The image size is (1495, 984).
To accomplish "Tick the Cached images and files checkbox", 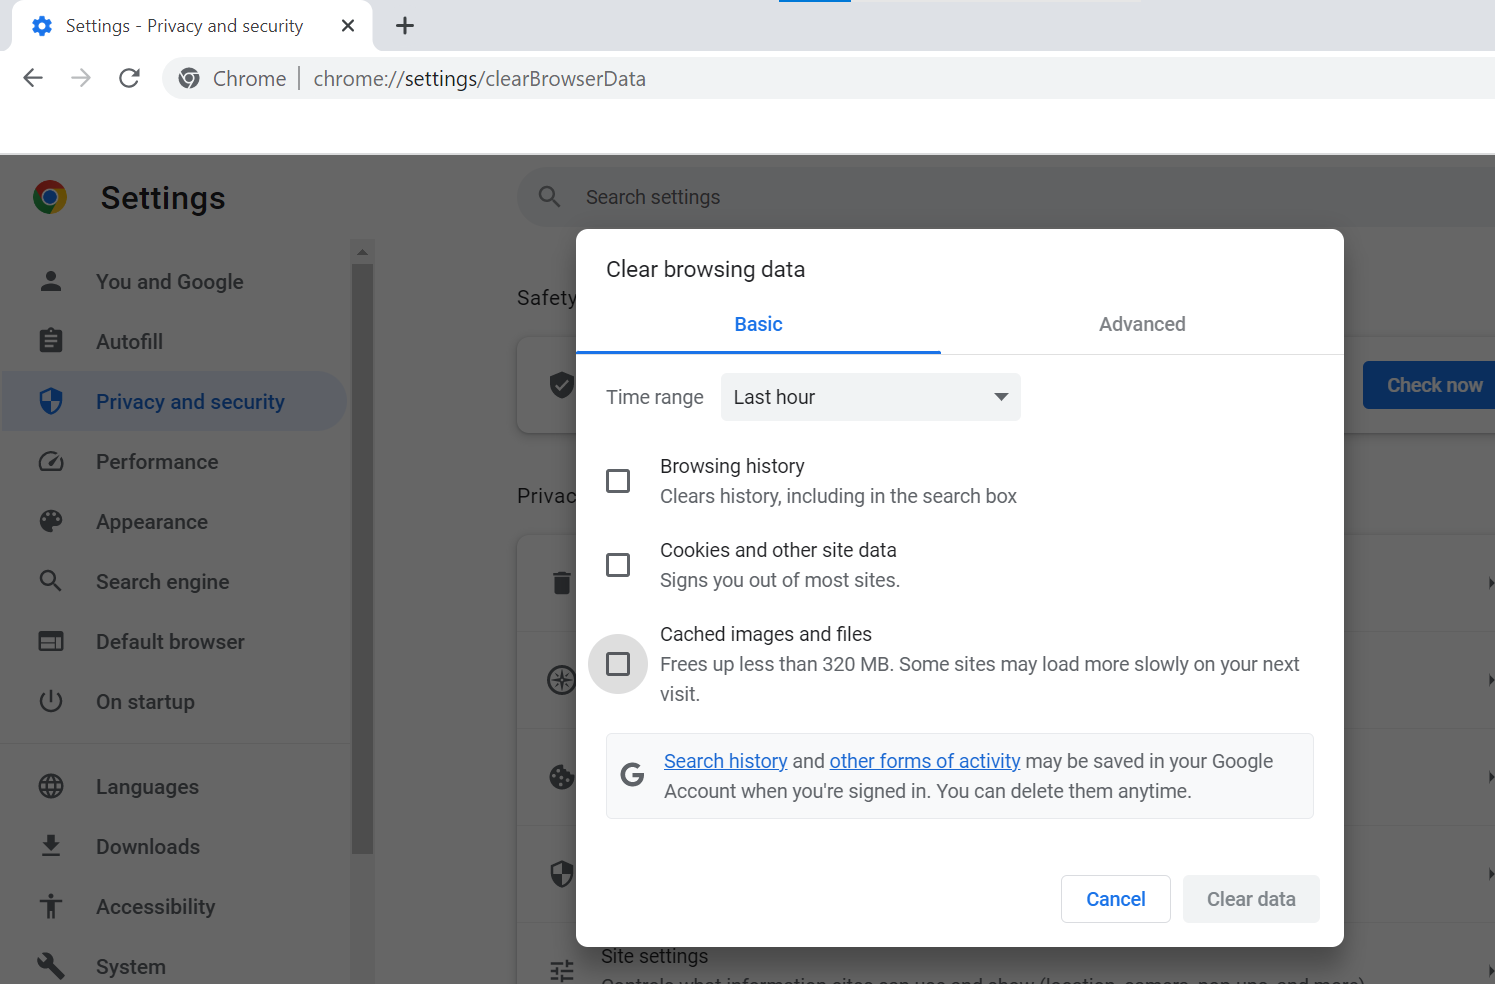I will (618, 664).
